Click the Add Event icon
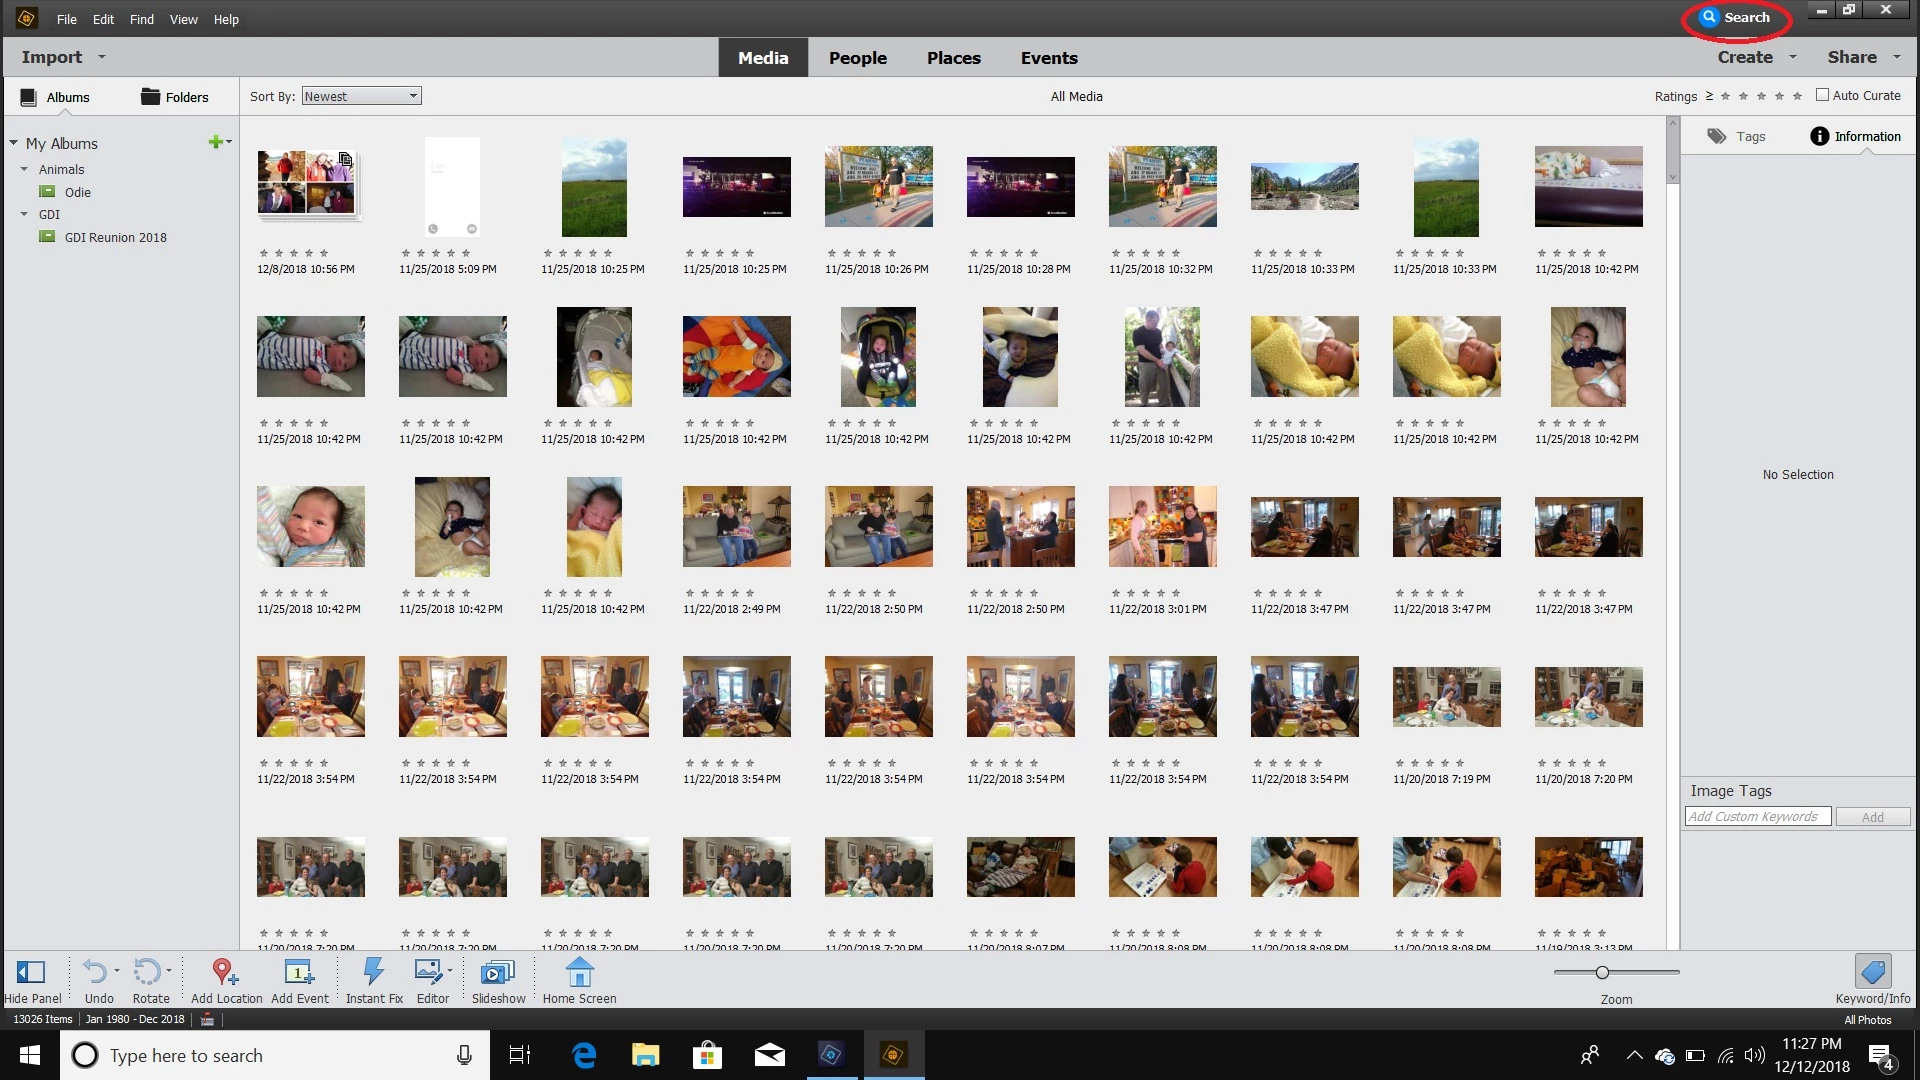 click(299, 973)
